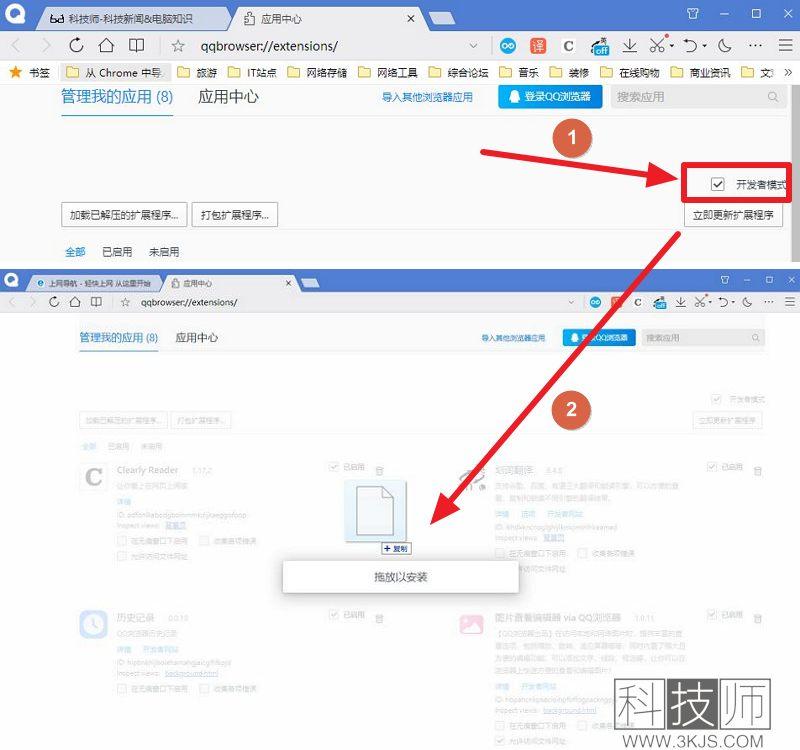The width and height of the screenshot is (800, 750).
Task: Click the Refresh icon in upper browser toolbar
Action: [76, 46]
